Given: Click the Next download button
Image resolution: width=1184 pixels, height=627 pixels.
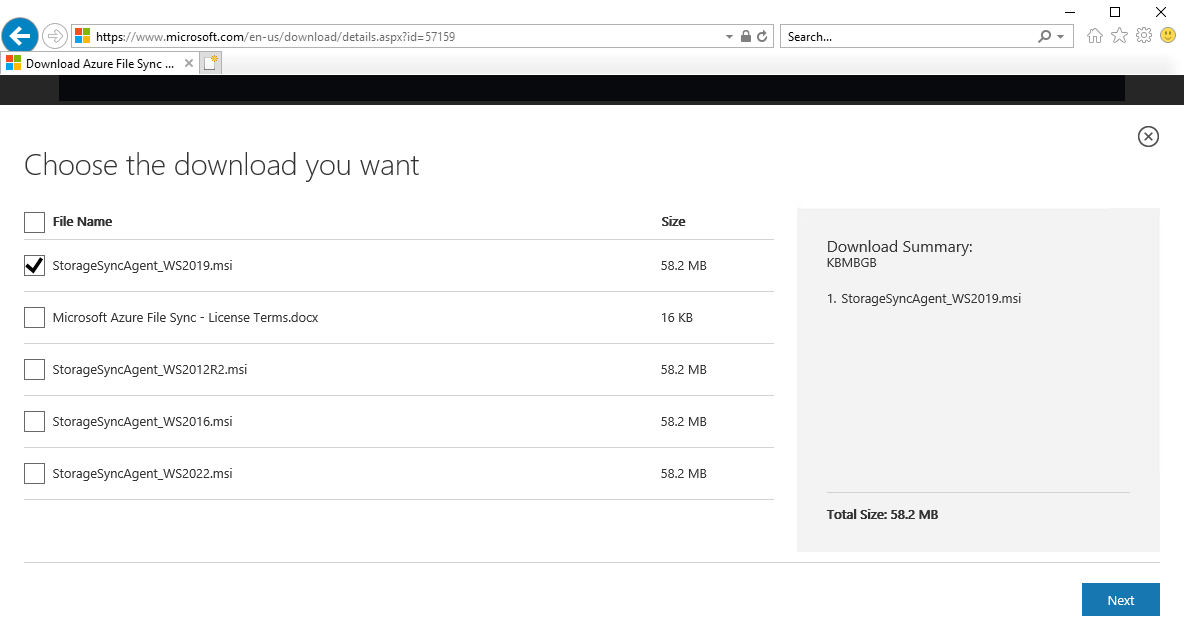Looking at the screenshot, I should [x=1120, y=599].
